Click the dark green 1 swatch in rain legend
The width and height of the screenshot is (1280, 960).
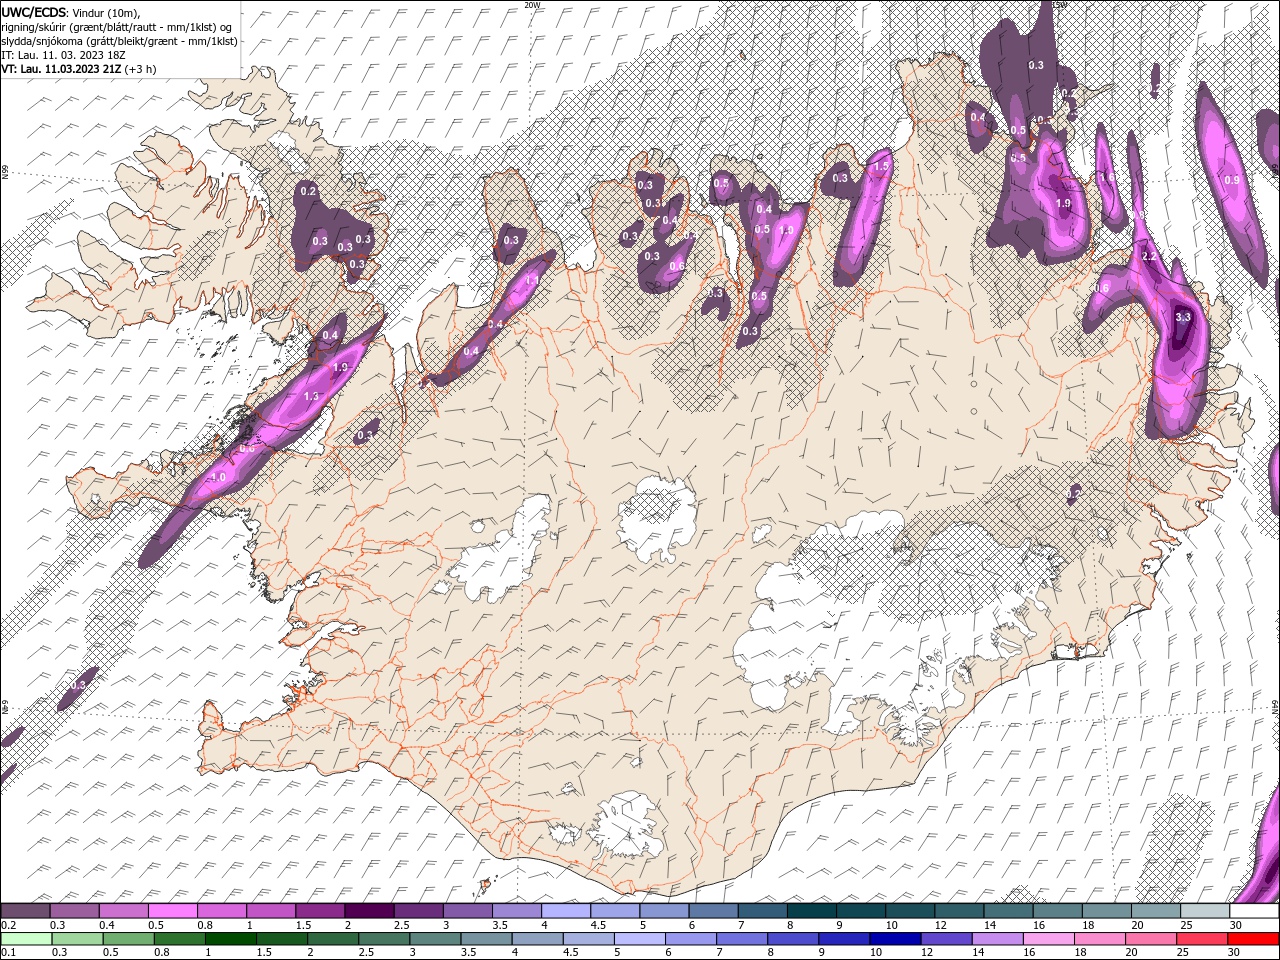(x=231, y=938)
